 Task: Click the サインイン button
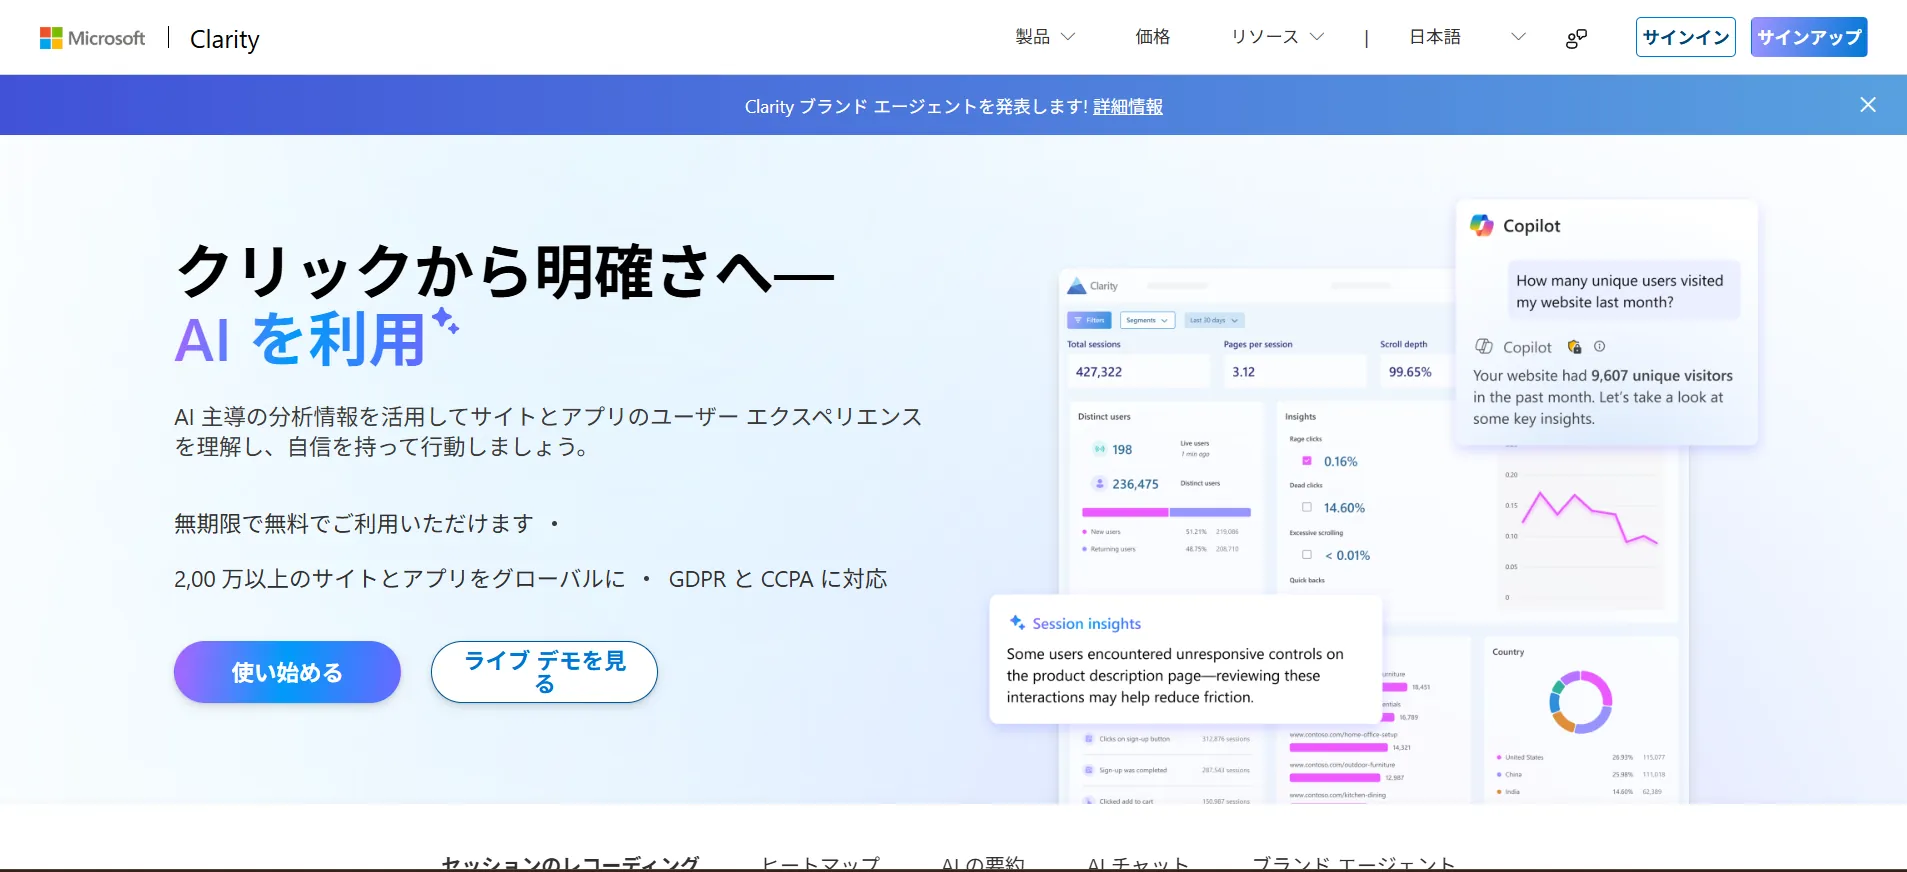coord(1686,37)
